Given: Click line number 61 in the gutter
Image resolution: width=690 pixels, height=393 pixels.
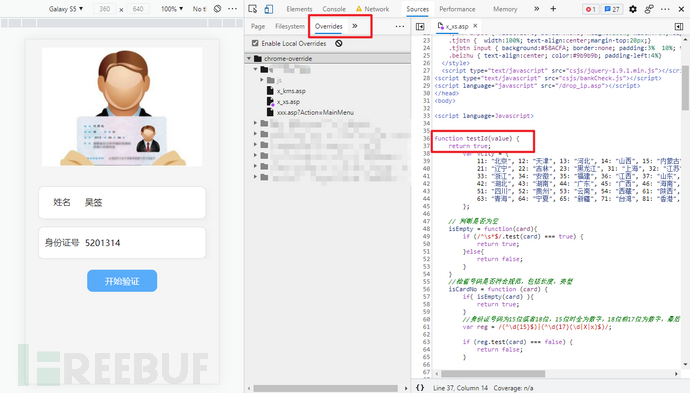Looking at the screenshot, I should 426,327.
